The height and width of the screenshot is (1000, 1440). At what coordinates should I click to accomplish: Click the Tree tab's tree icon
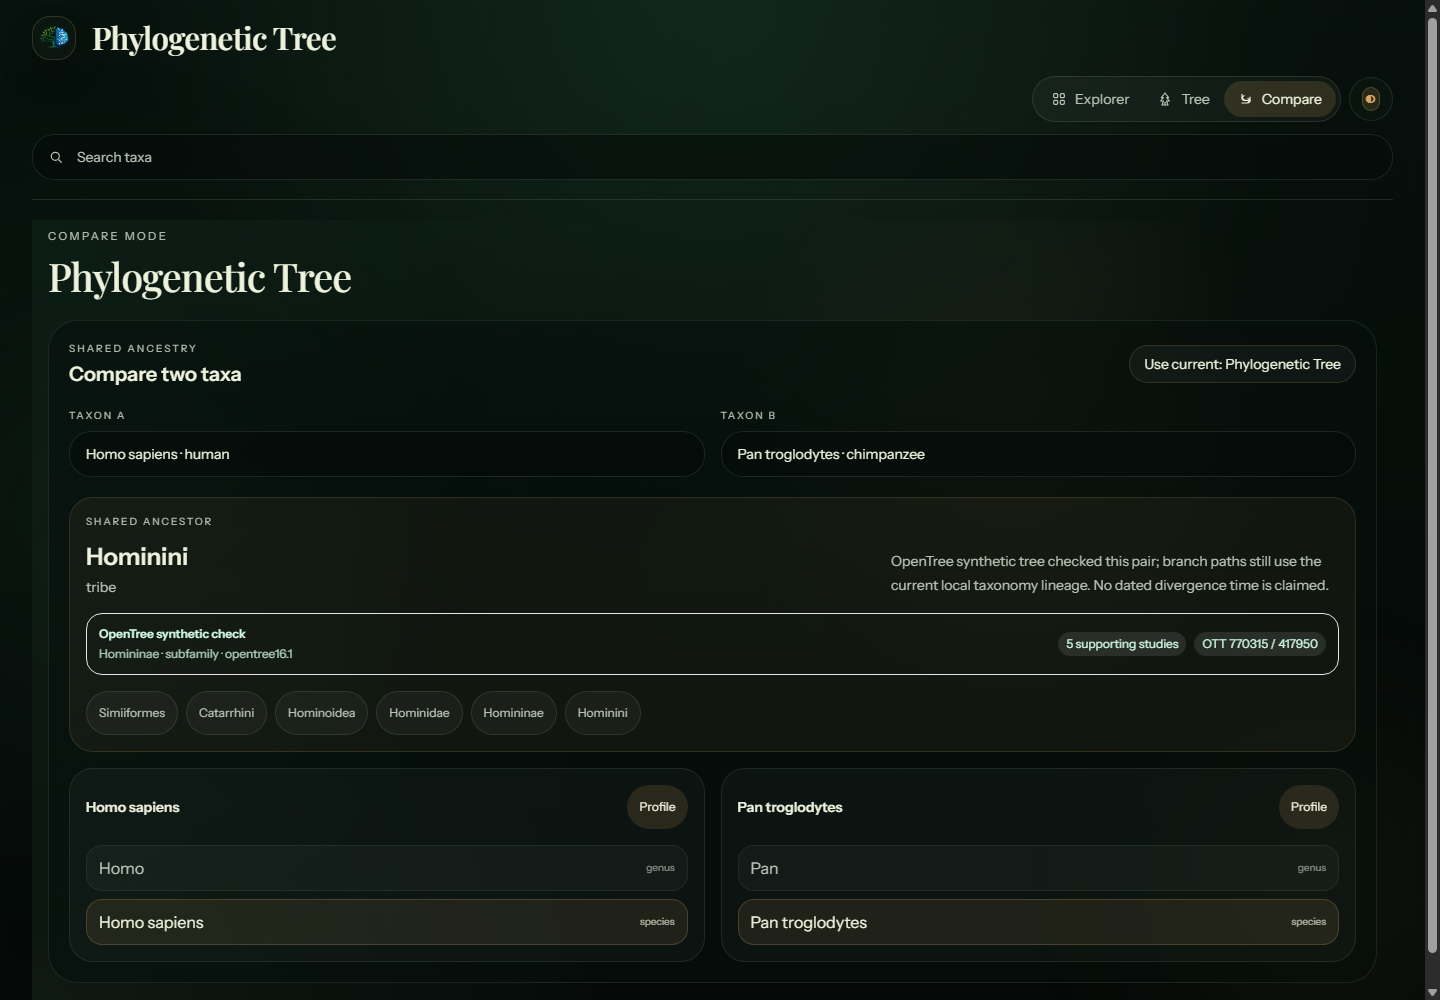pos(1165,99)
